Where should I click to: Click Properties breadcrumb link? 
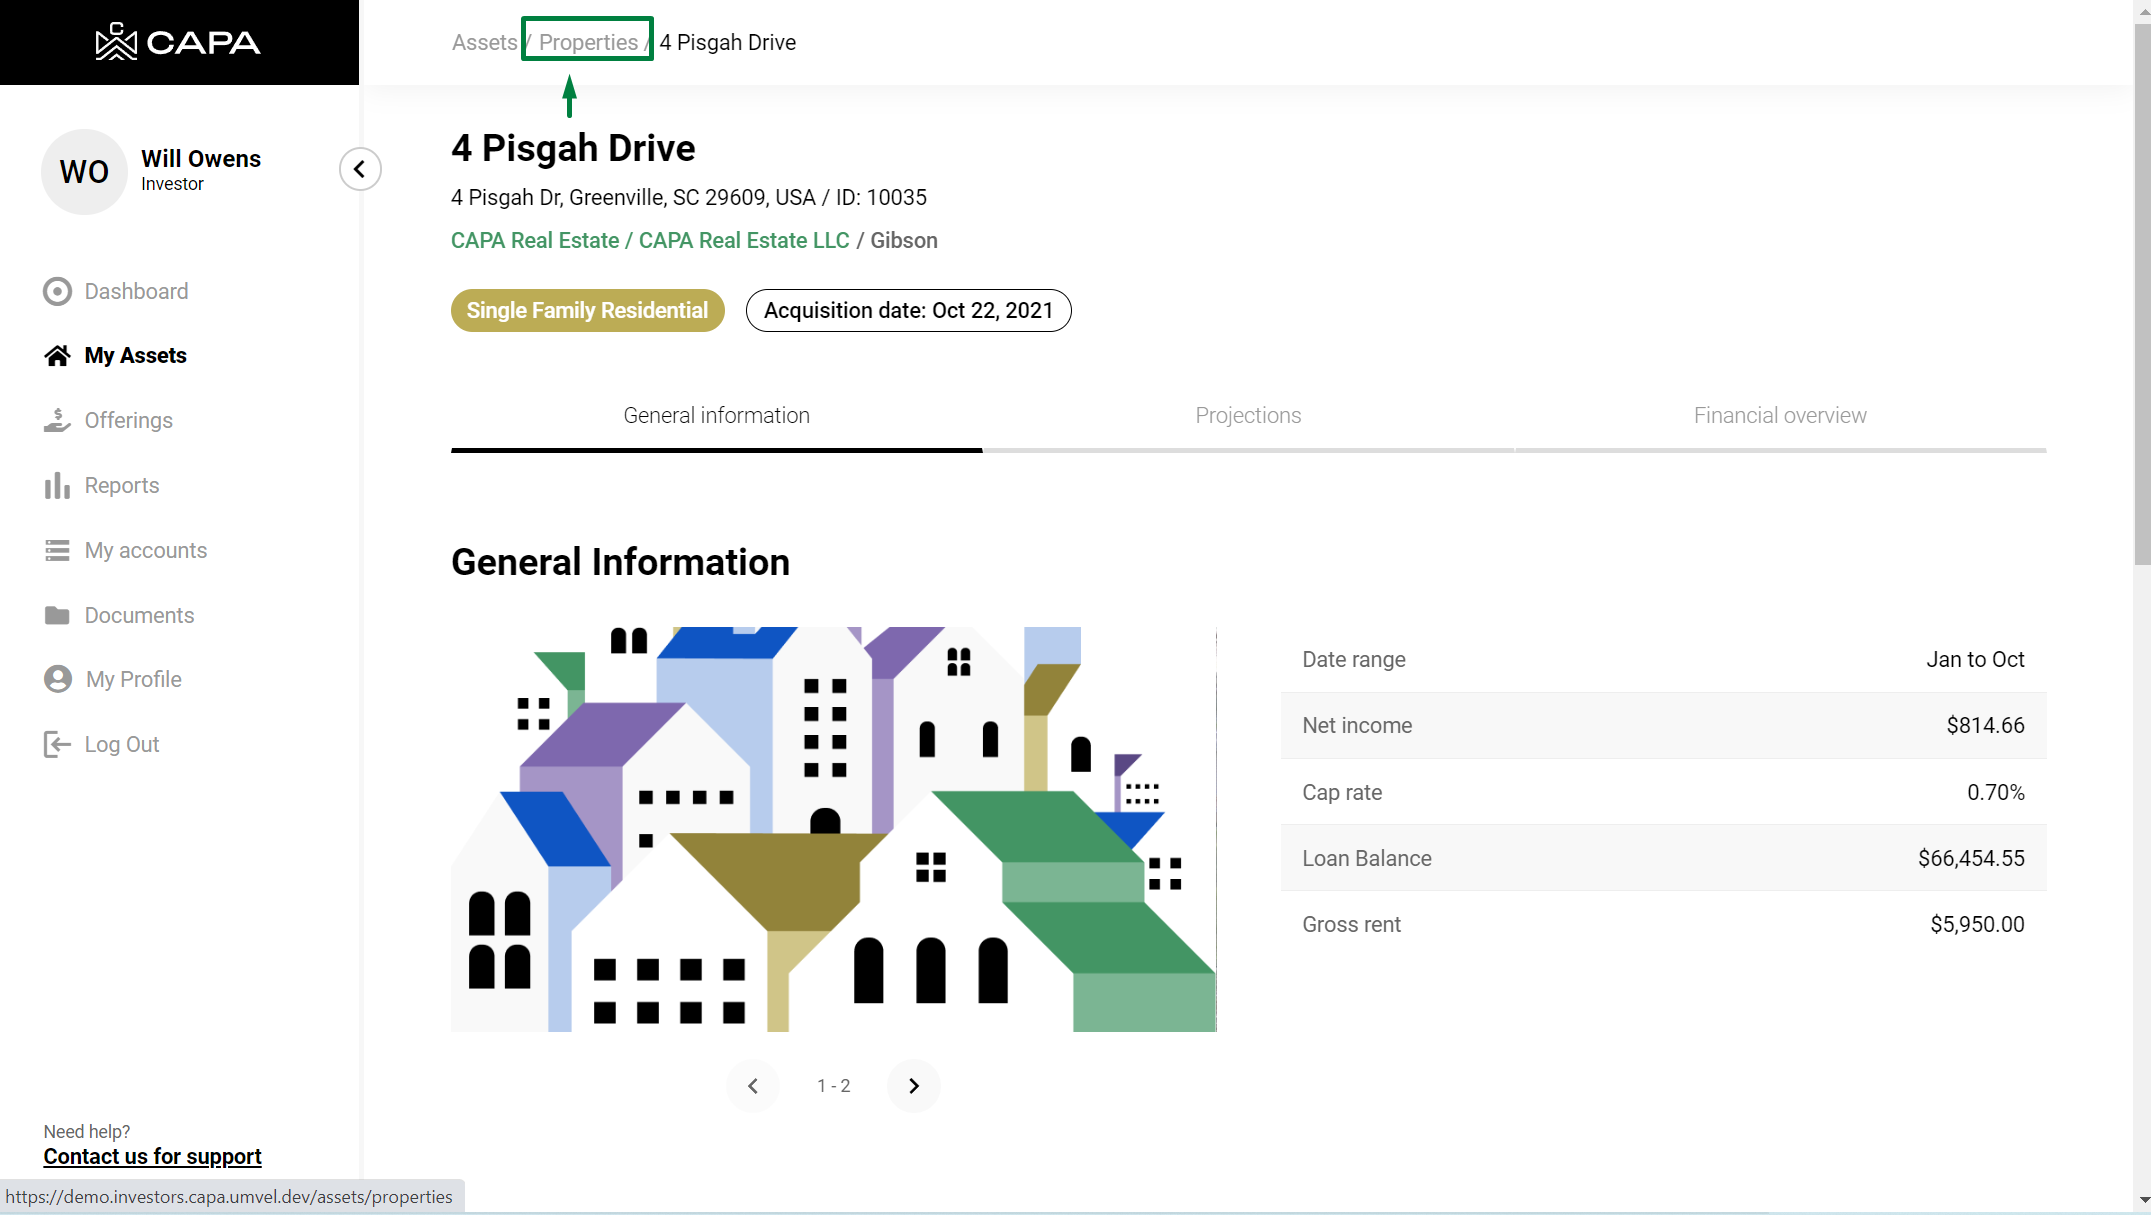click(x=588, y=42)
